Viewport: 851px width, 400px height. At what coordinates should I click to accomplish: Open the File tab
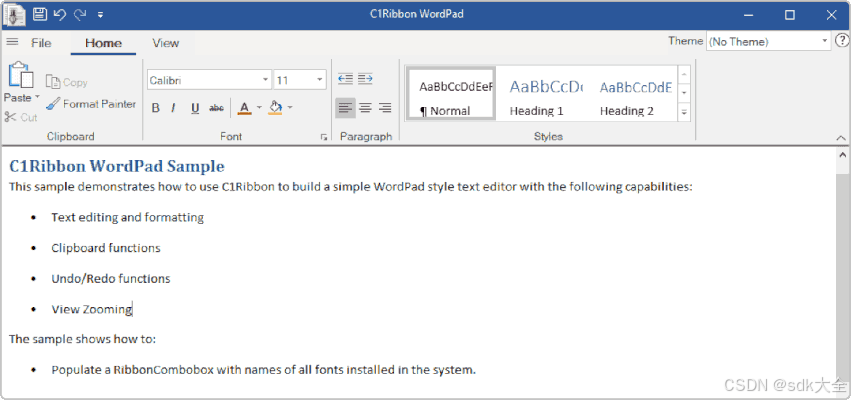(41, 43)
